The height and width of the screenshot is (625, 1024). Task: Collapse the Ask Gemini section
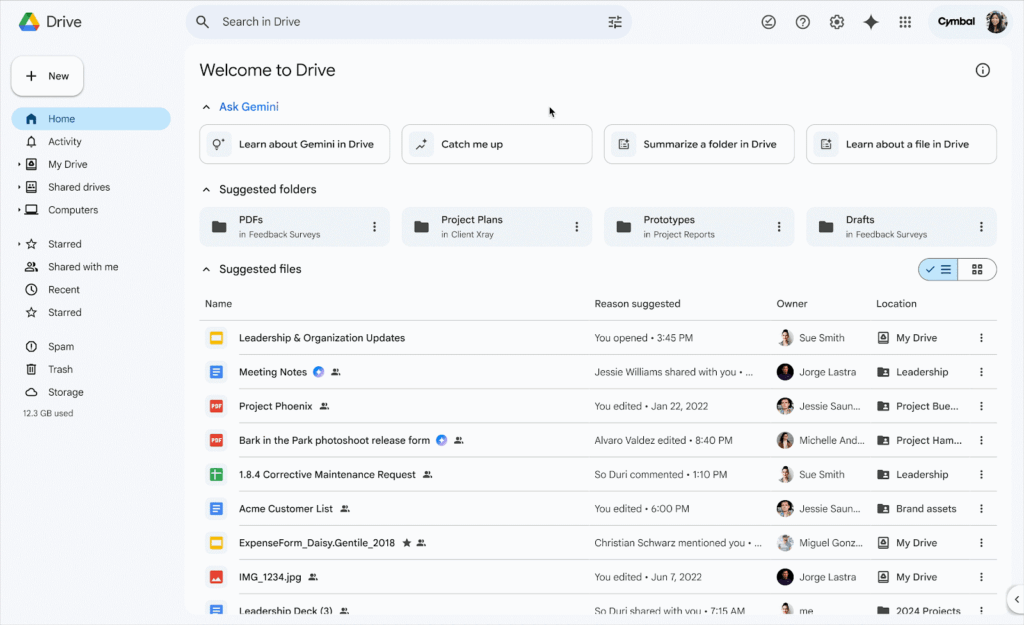[206, 106]
